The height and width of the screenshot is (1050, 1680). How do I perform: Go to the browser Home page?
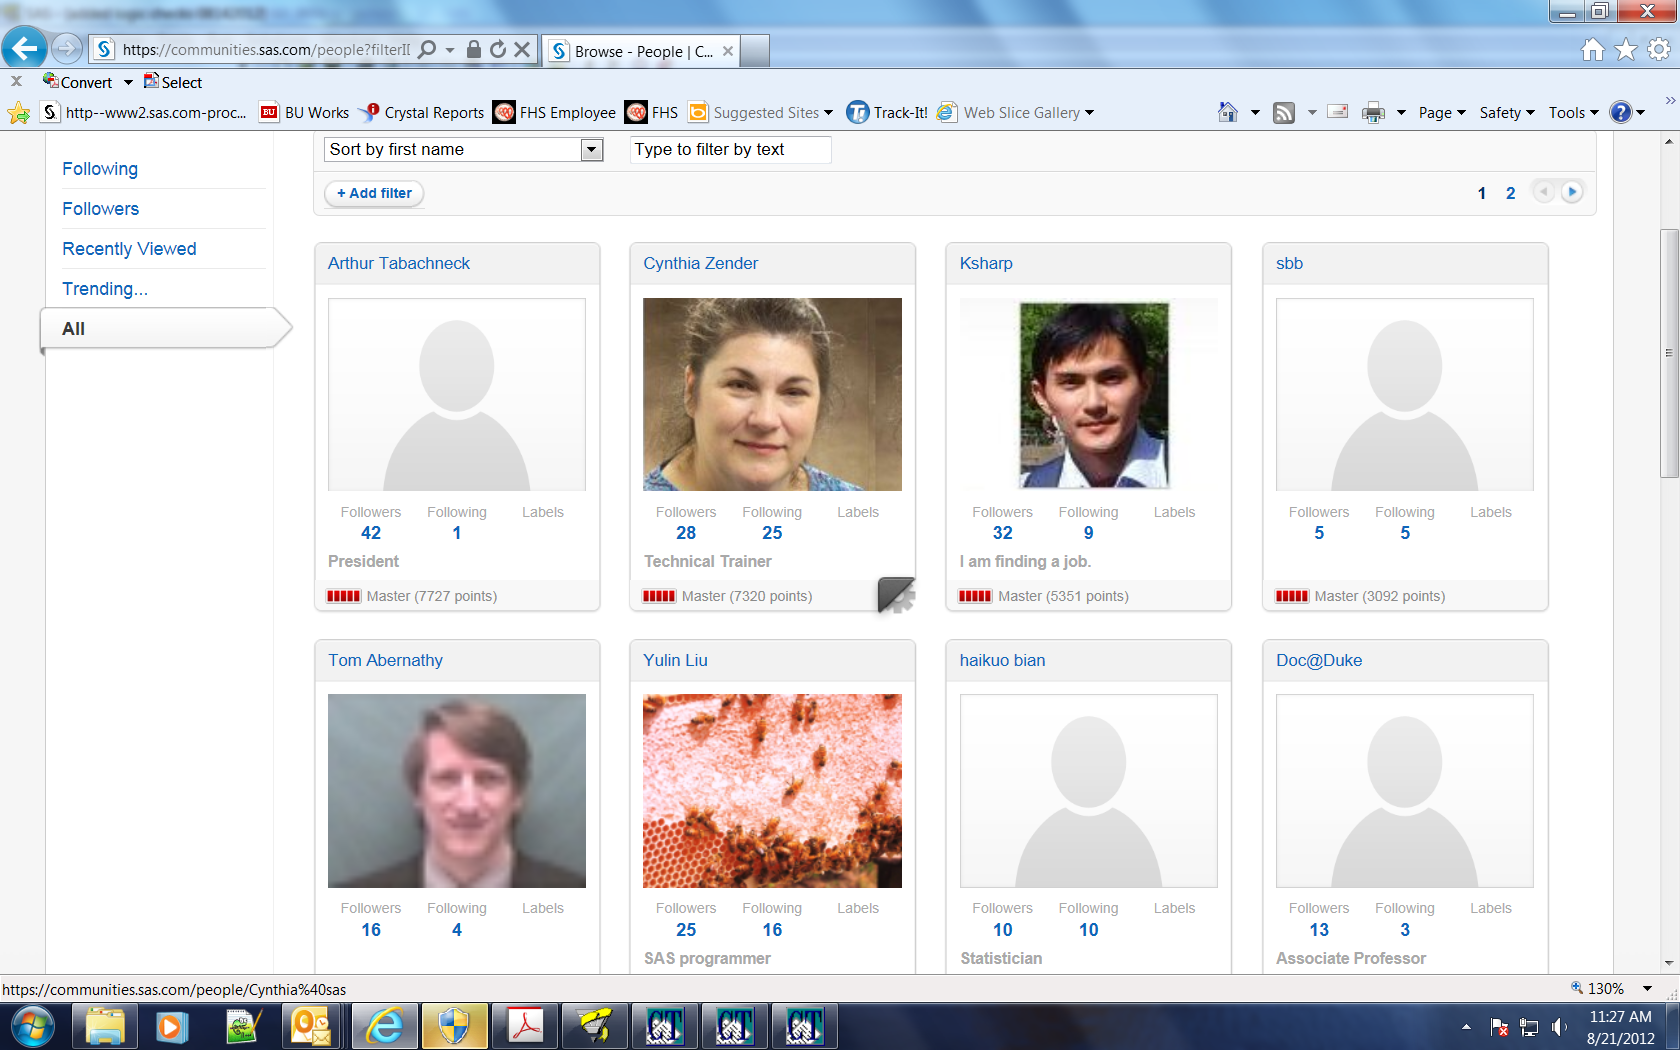click(1228, 112)
